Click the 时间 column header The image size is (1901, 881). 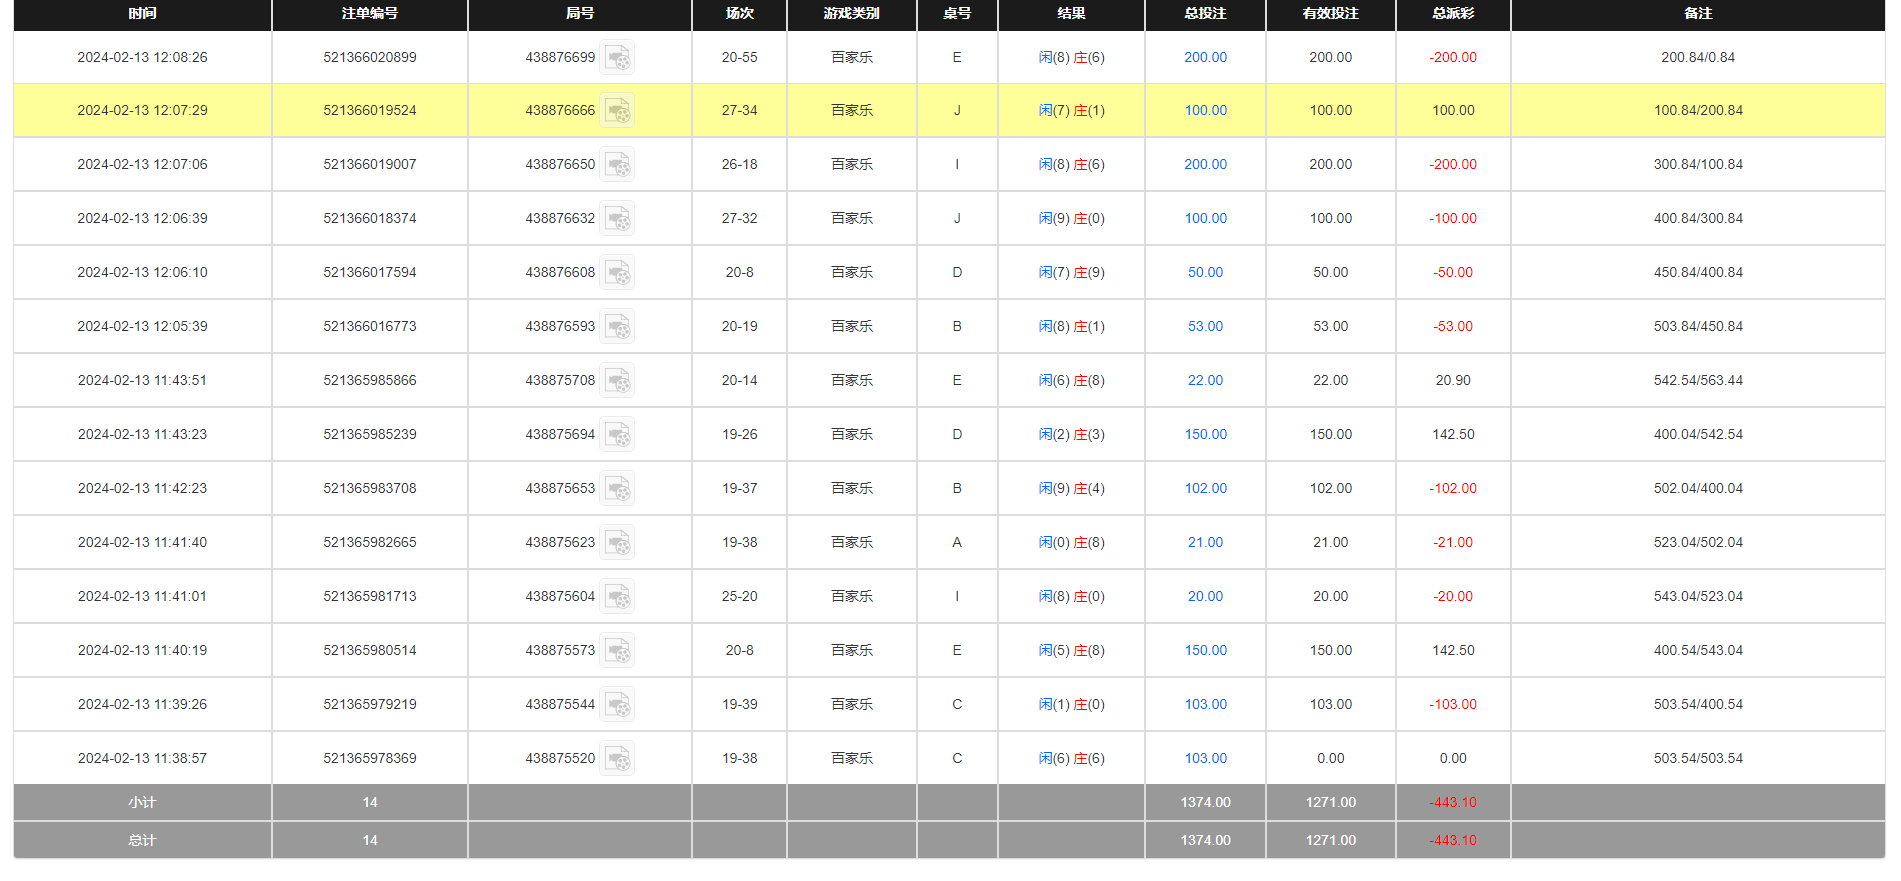click(x=142, y=14)
